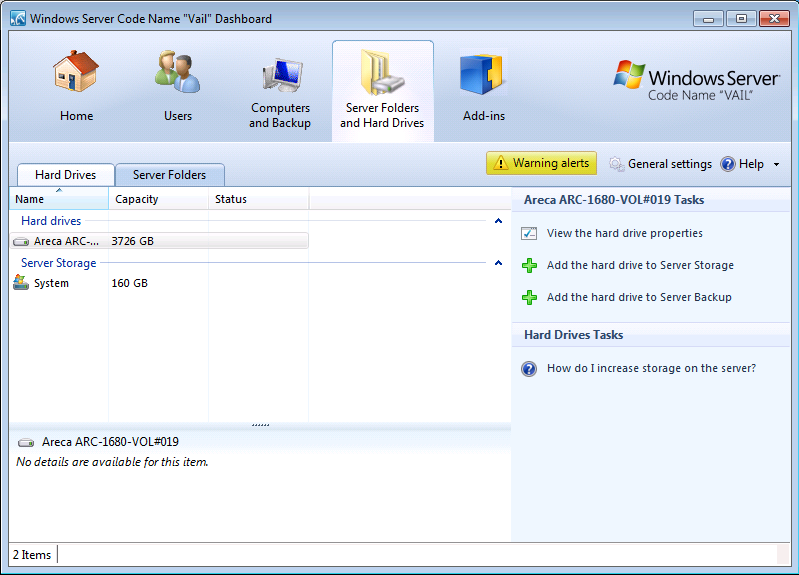The height and width of the screenshot is (575, 799).
Task: Collapse the Hard drives group
Action: pyautogui.click(x=498, y=221)
